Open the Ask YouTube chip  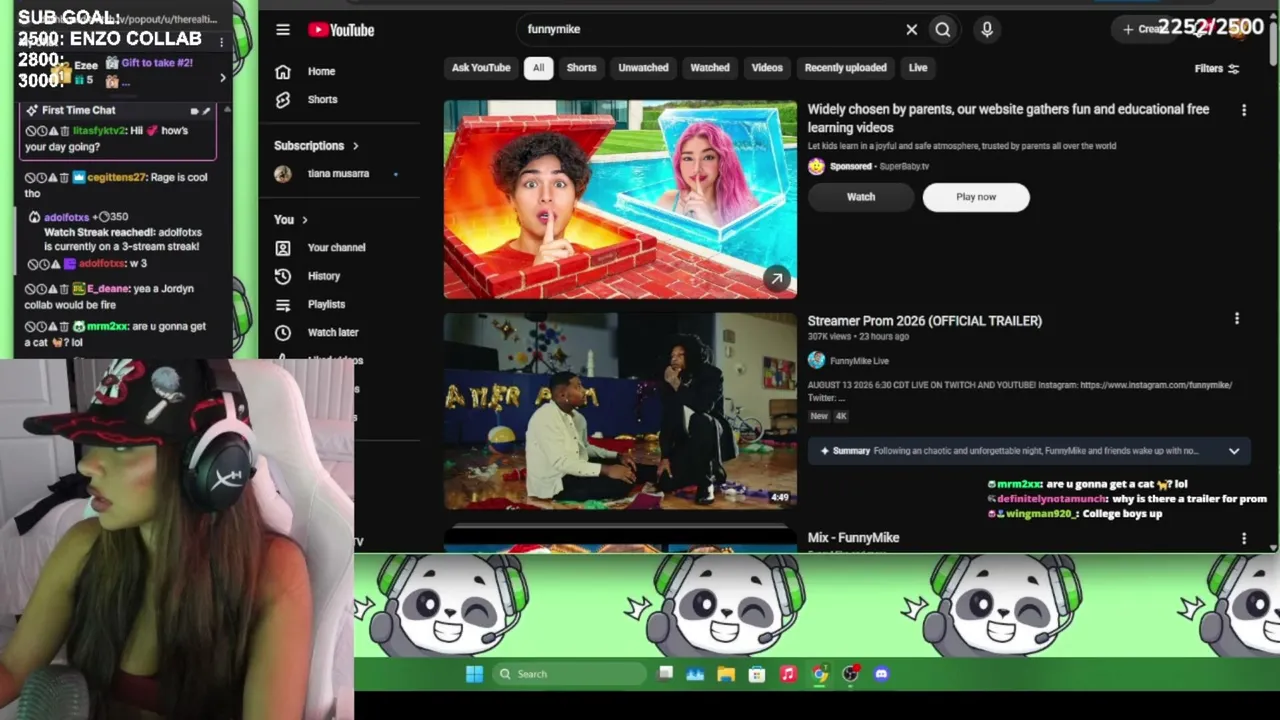tap(481, 68)
